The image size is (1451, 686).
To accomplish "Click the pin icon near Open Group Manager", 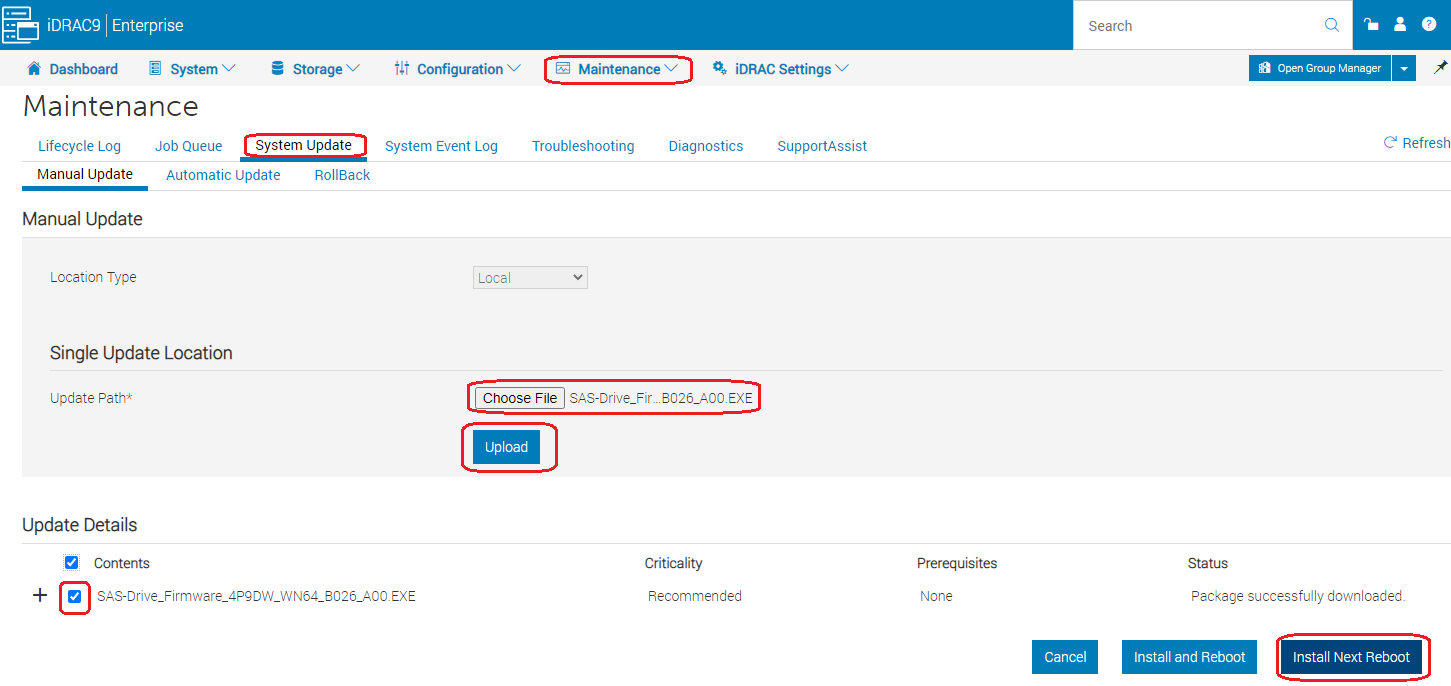I will click(x=1441, y=68).
